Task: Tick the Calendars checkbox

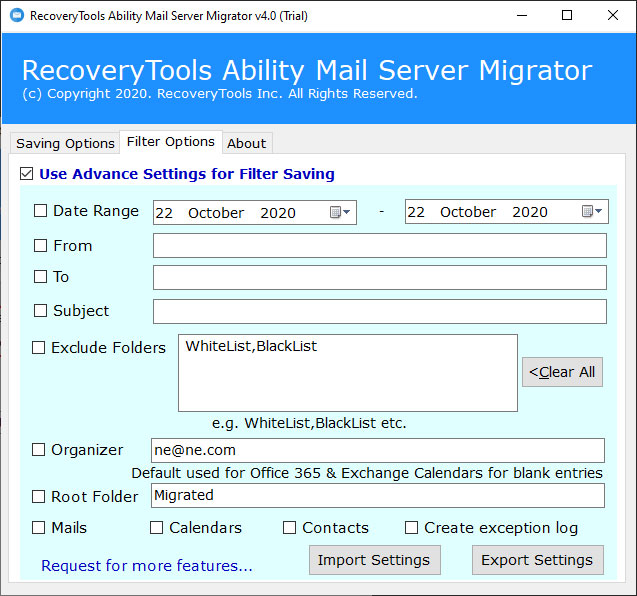Action: point(156,528)
